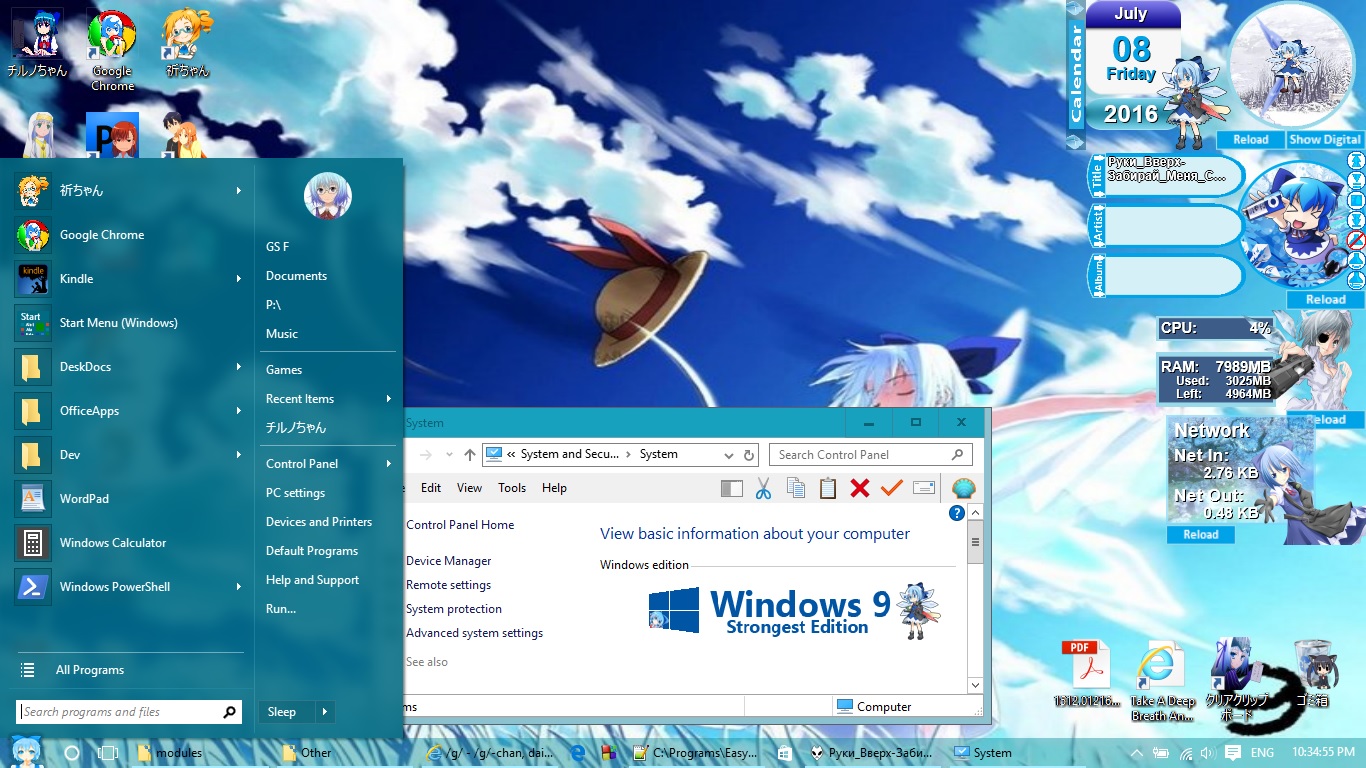Click the envelope Email icon in System toolbar
This screenshot has height=768, width=1366.
(924, 488)
